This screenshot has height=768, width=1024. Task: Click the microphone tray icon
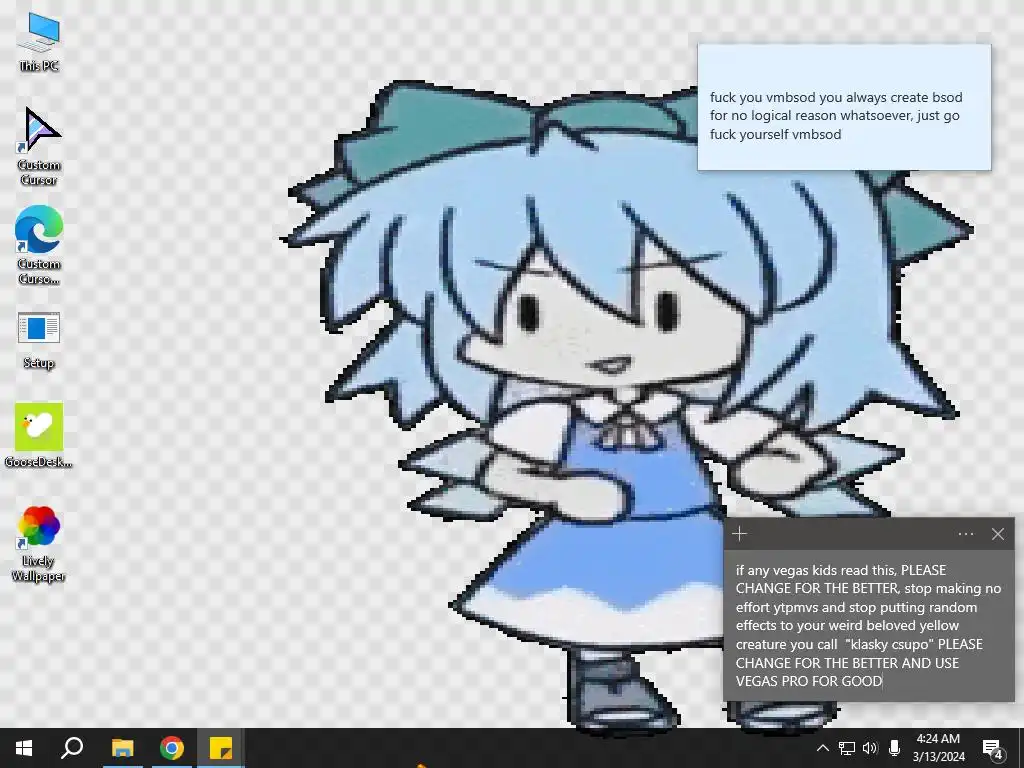pos(894,748)
